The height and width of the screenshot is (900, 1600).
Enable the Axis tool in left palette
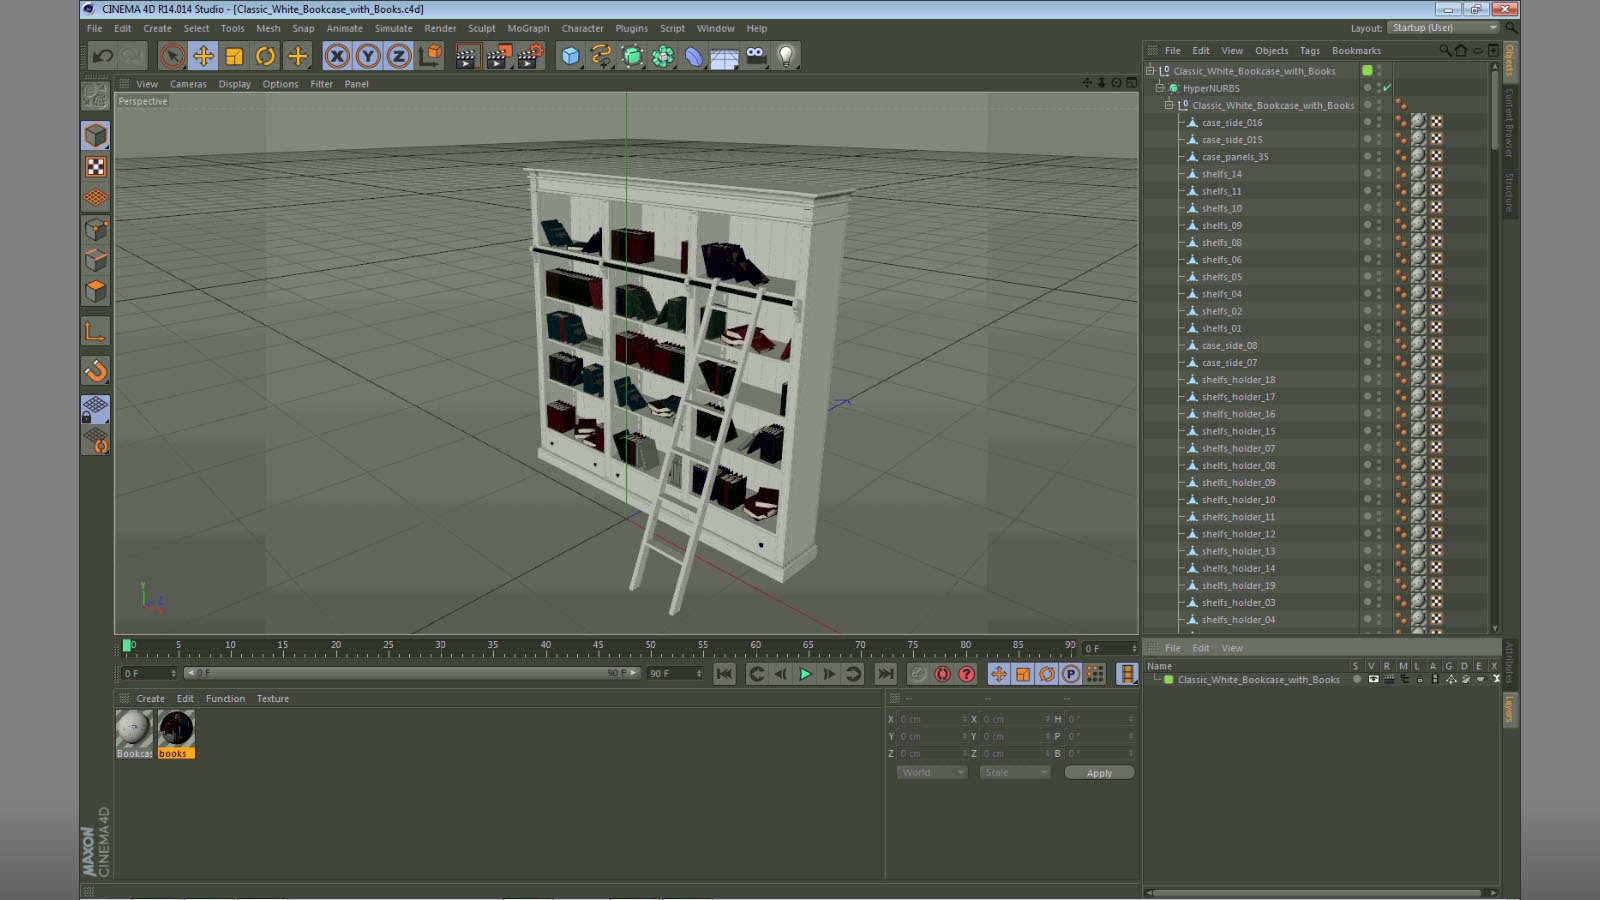click(x=96, y=331)
